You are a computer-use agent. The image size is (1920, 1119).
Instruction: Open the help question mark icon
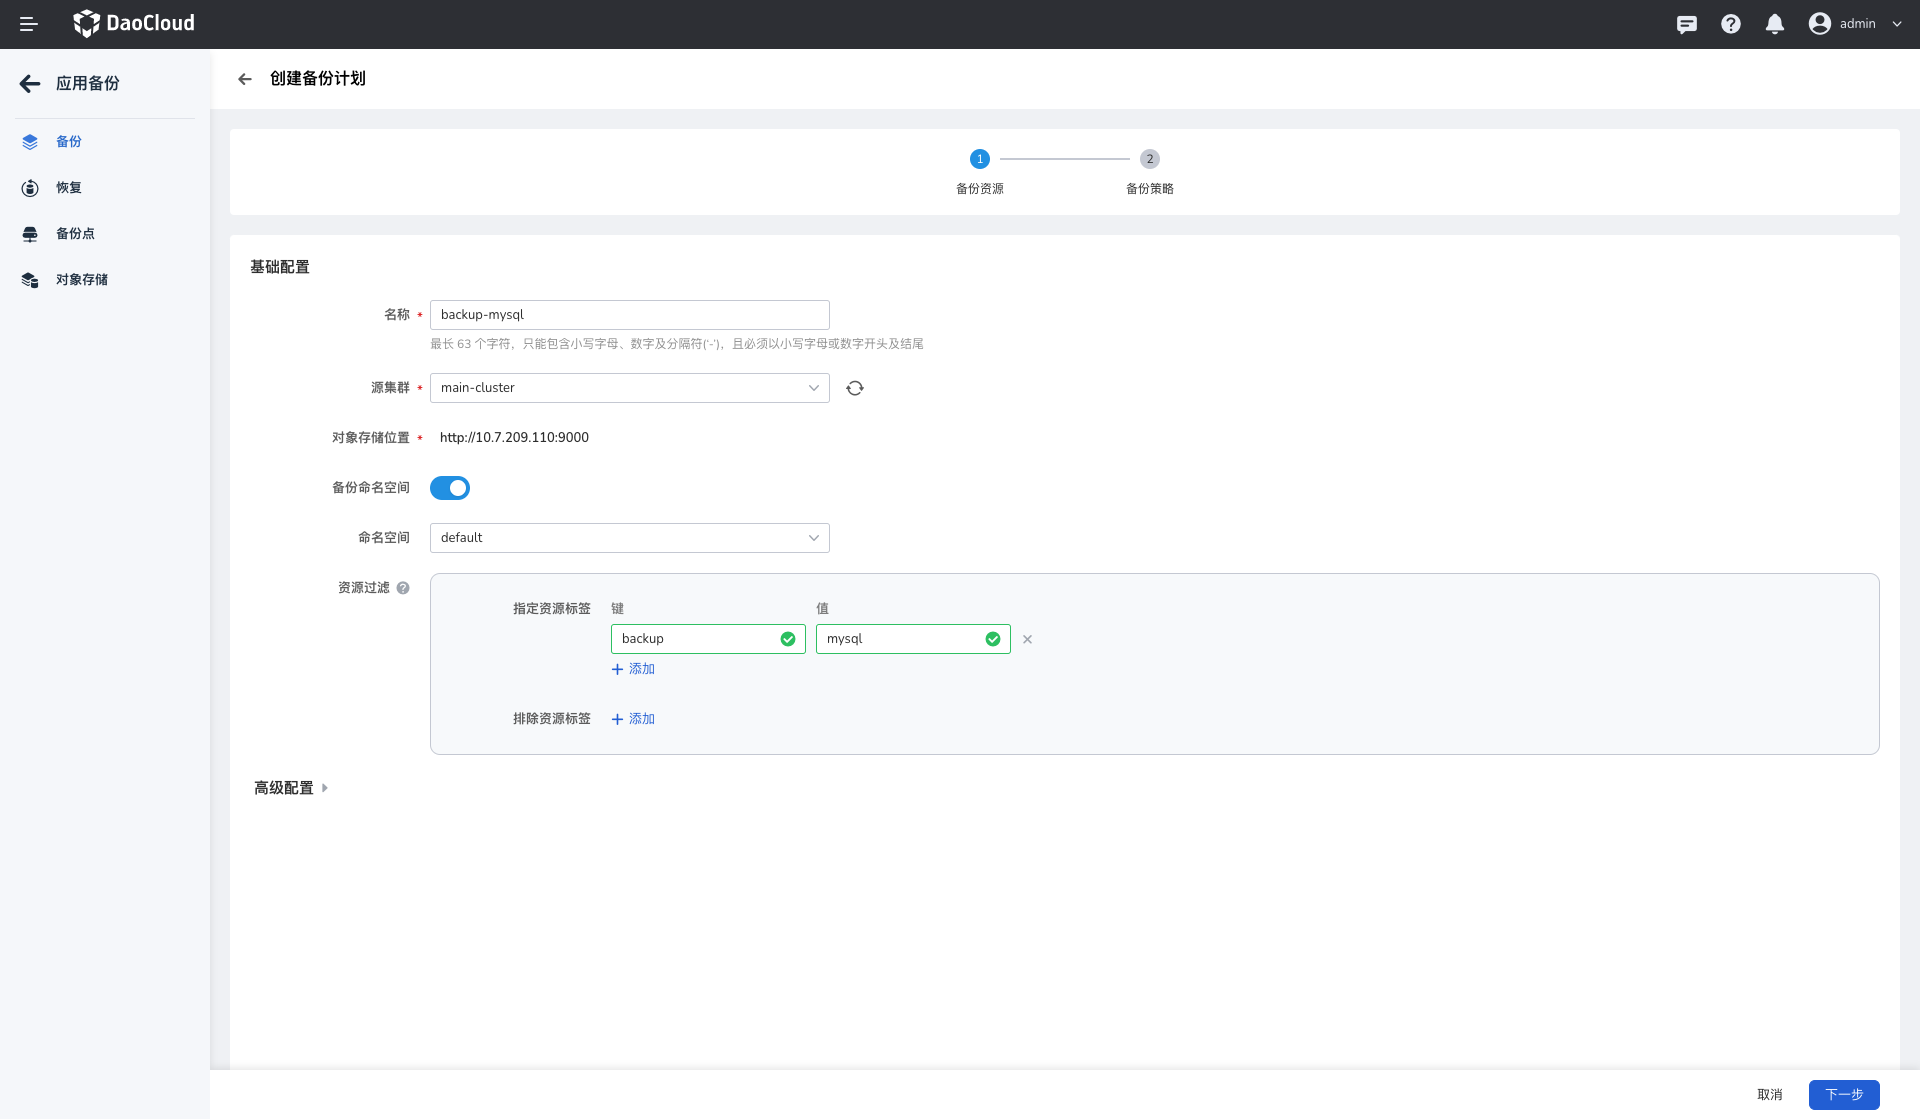(1731, 24)
